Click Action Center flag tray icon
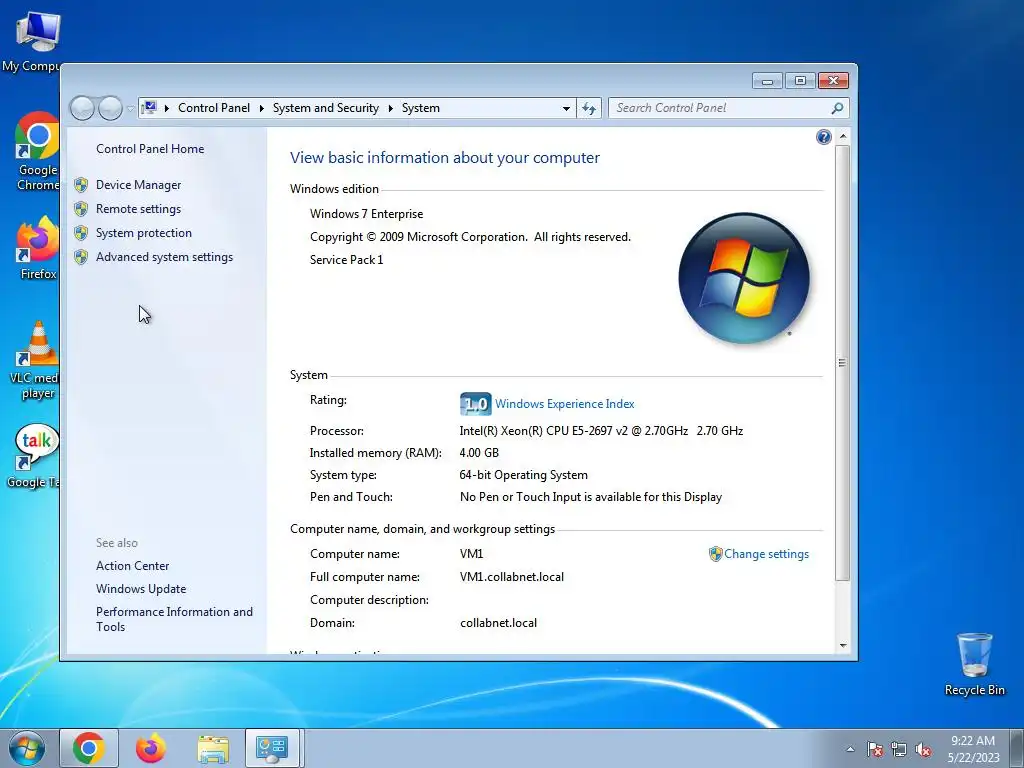This screenshot has height=768, width=1024. [x=875, y=749]
